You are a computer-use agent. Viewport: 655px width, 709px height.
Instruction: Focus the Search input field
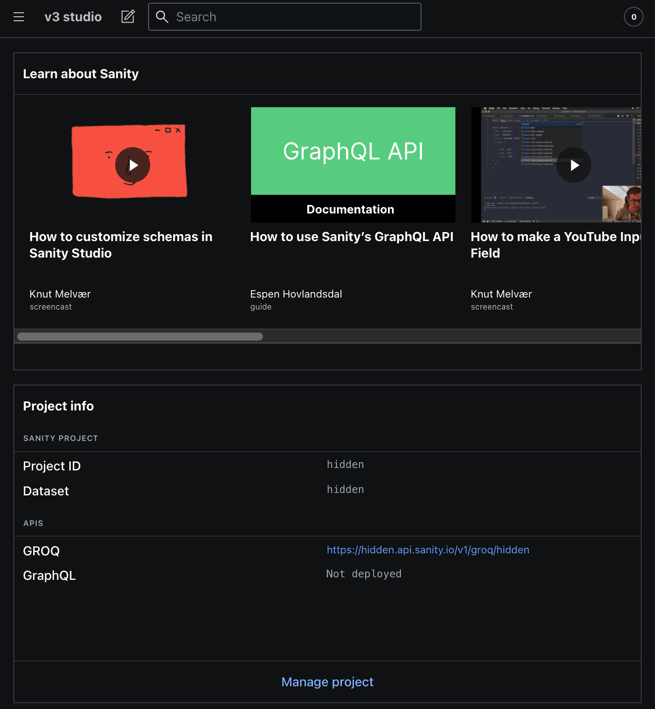[285, 17]
